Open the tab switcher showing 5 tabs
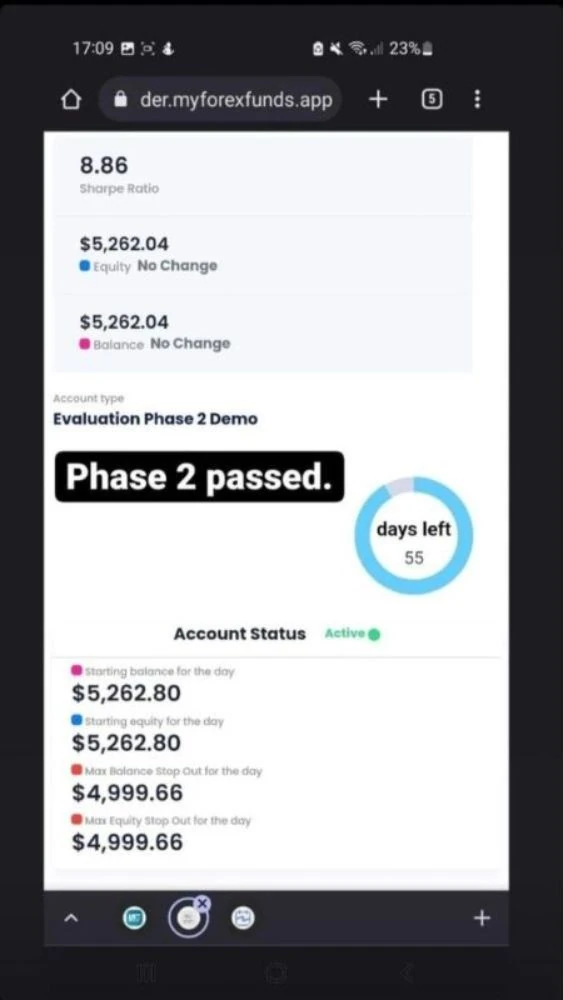The width and height of the screenshot is (563, 1000). click(x=432, y=99)
